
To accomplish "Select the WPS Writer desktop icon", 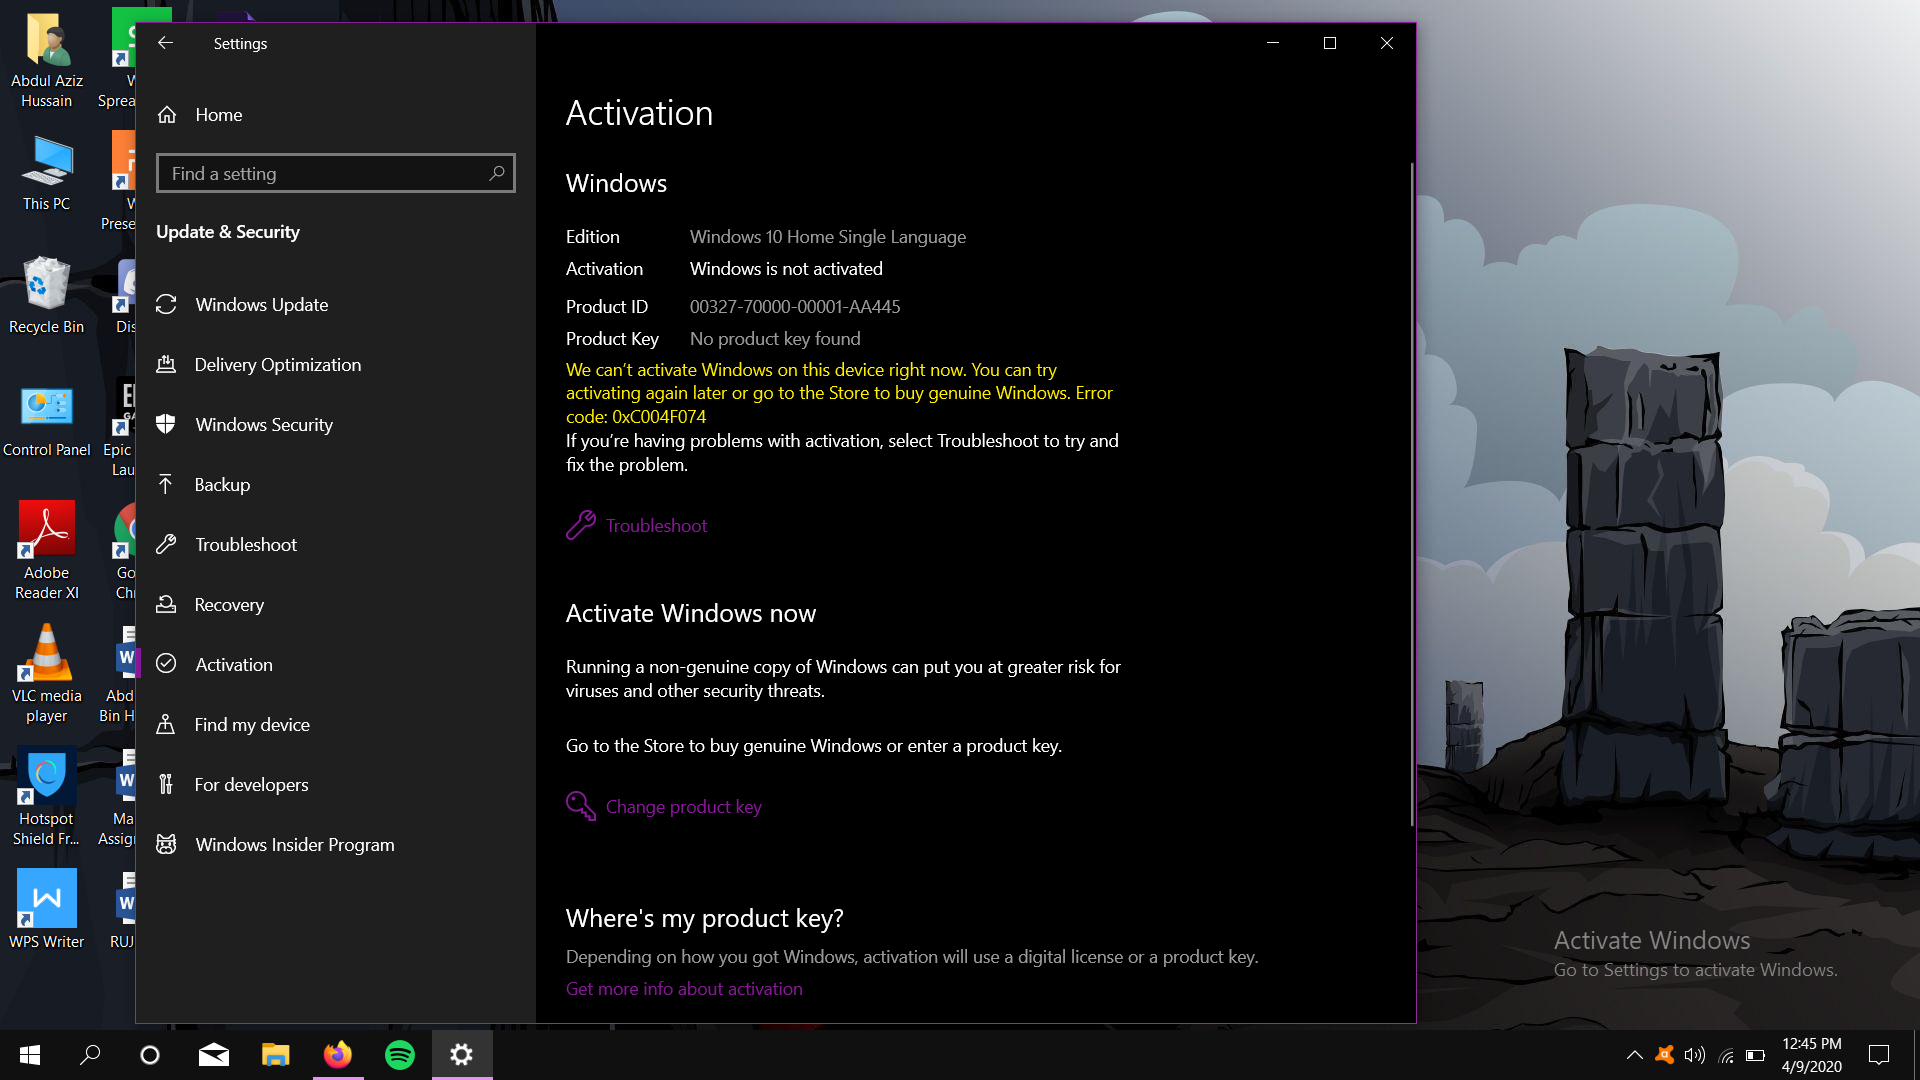I will (47, 909).
